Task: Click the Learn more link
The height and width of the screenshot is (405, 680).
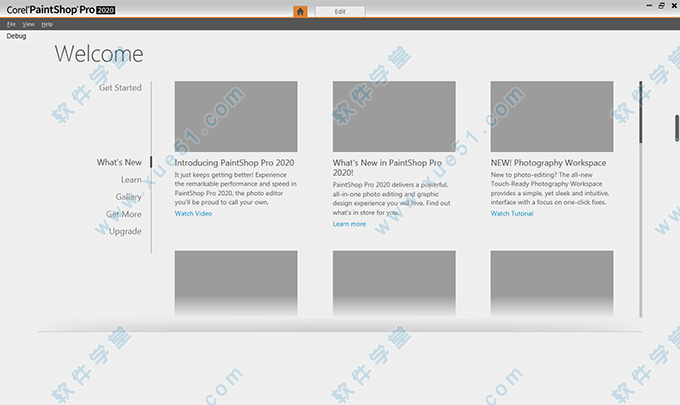Action: (349, 224)
